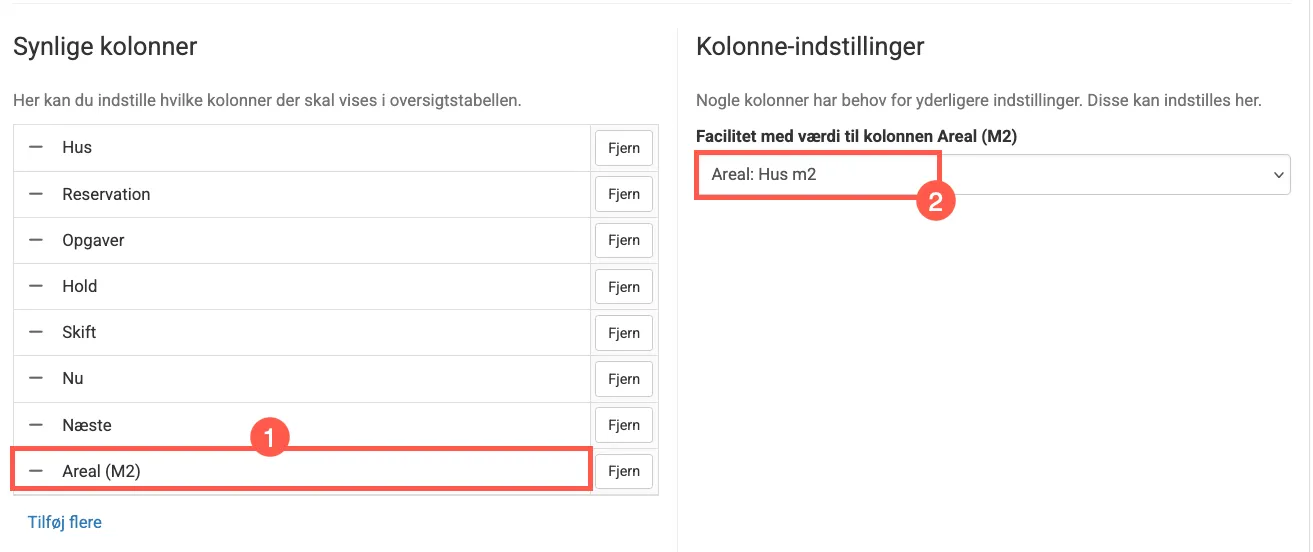1313x552 pixels.
Task: Click the dash handle beside Skift
Action: click(36, 332)
